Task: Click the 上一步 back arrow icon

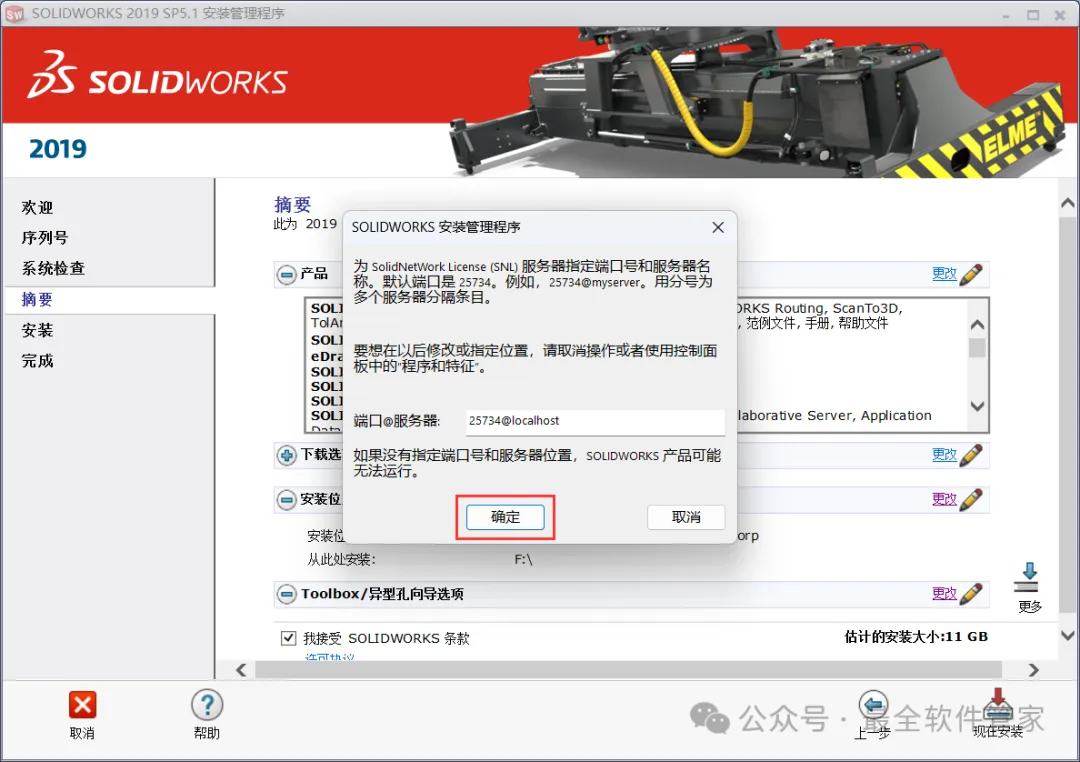Action: pyautogui.click(x=873, y=706)
